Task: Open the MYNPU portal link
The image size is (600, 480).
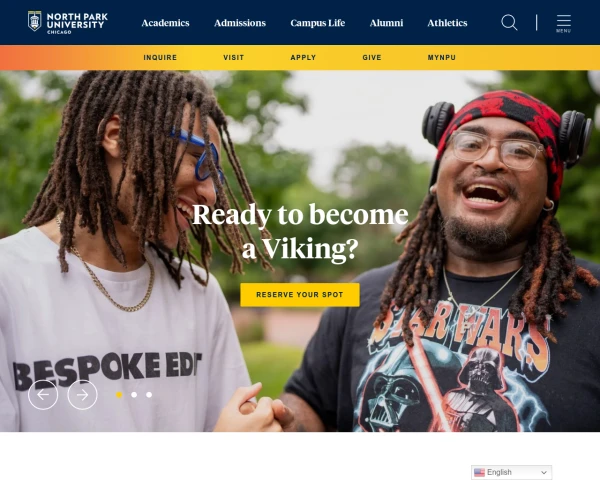Action: (x=442, y=57)
